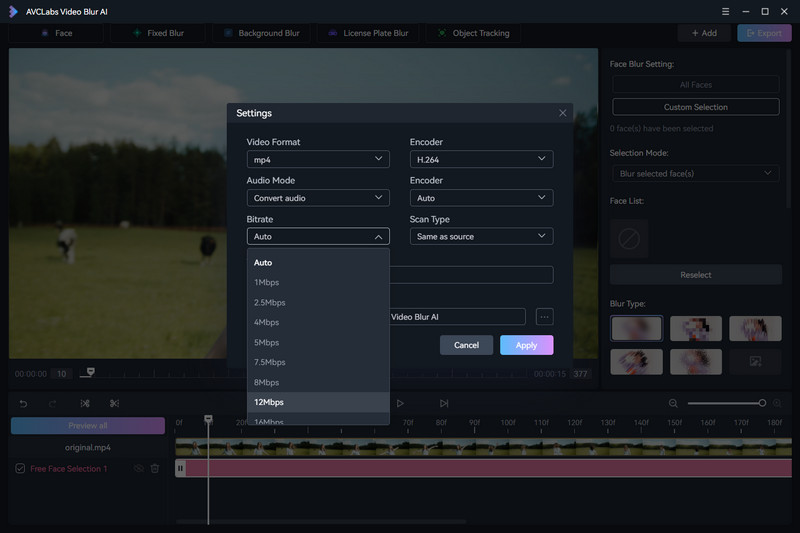Choose 5Mbps bitrate option

click(318, 342)
